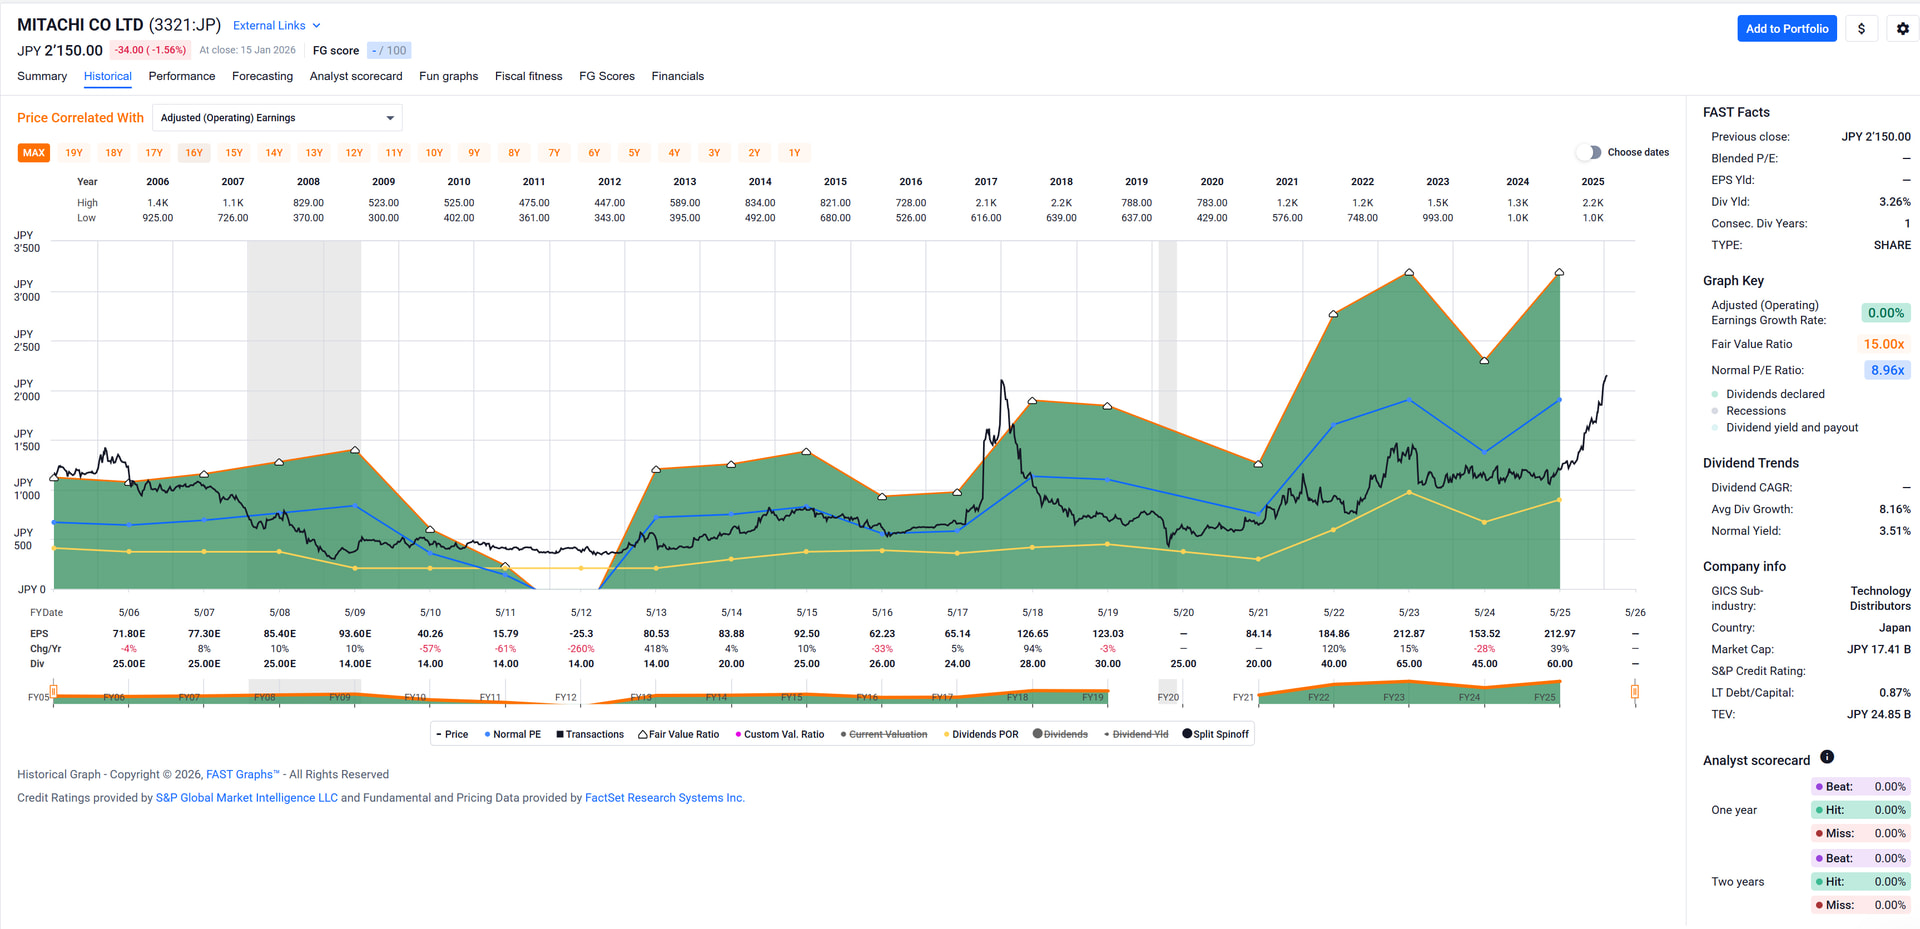Select the MAX time period button
The image size is (1920, 929).
34,153
